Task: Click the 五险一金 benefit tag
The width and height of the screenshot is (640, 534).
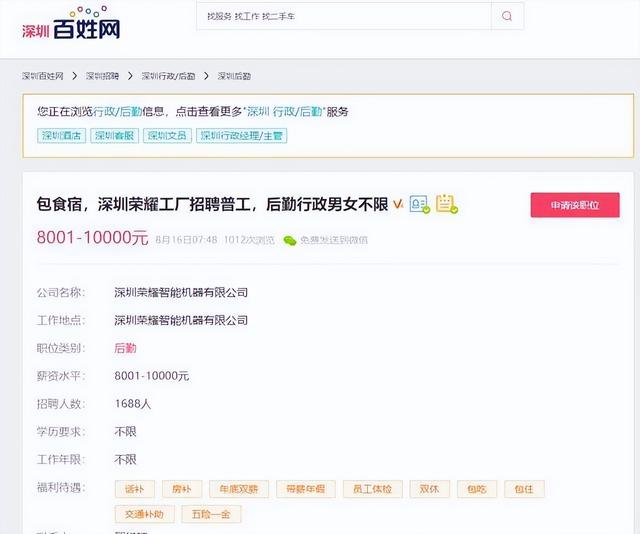Action: click(x=211, y=514)
